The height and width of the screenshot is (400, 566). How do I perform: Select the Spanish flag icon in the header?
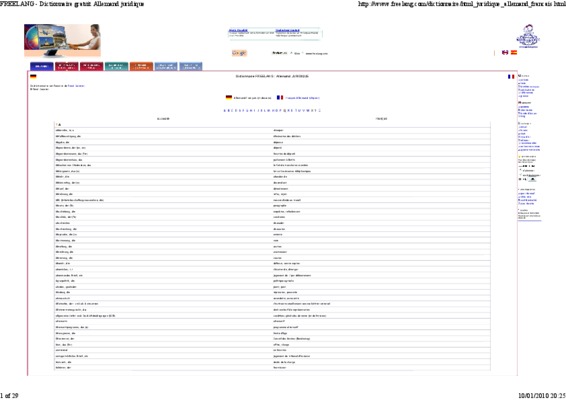coord(514,53)
